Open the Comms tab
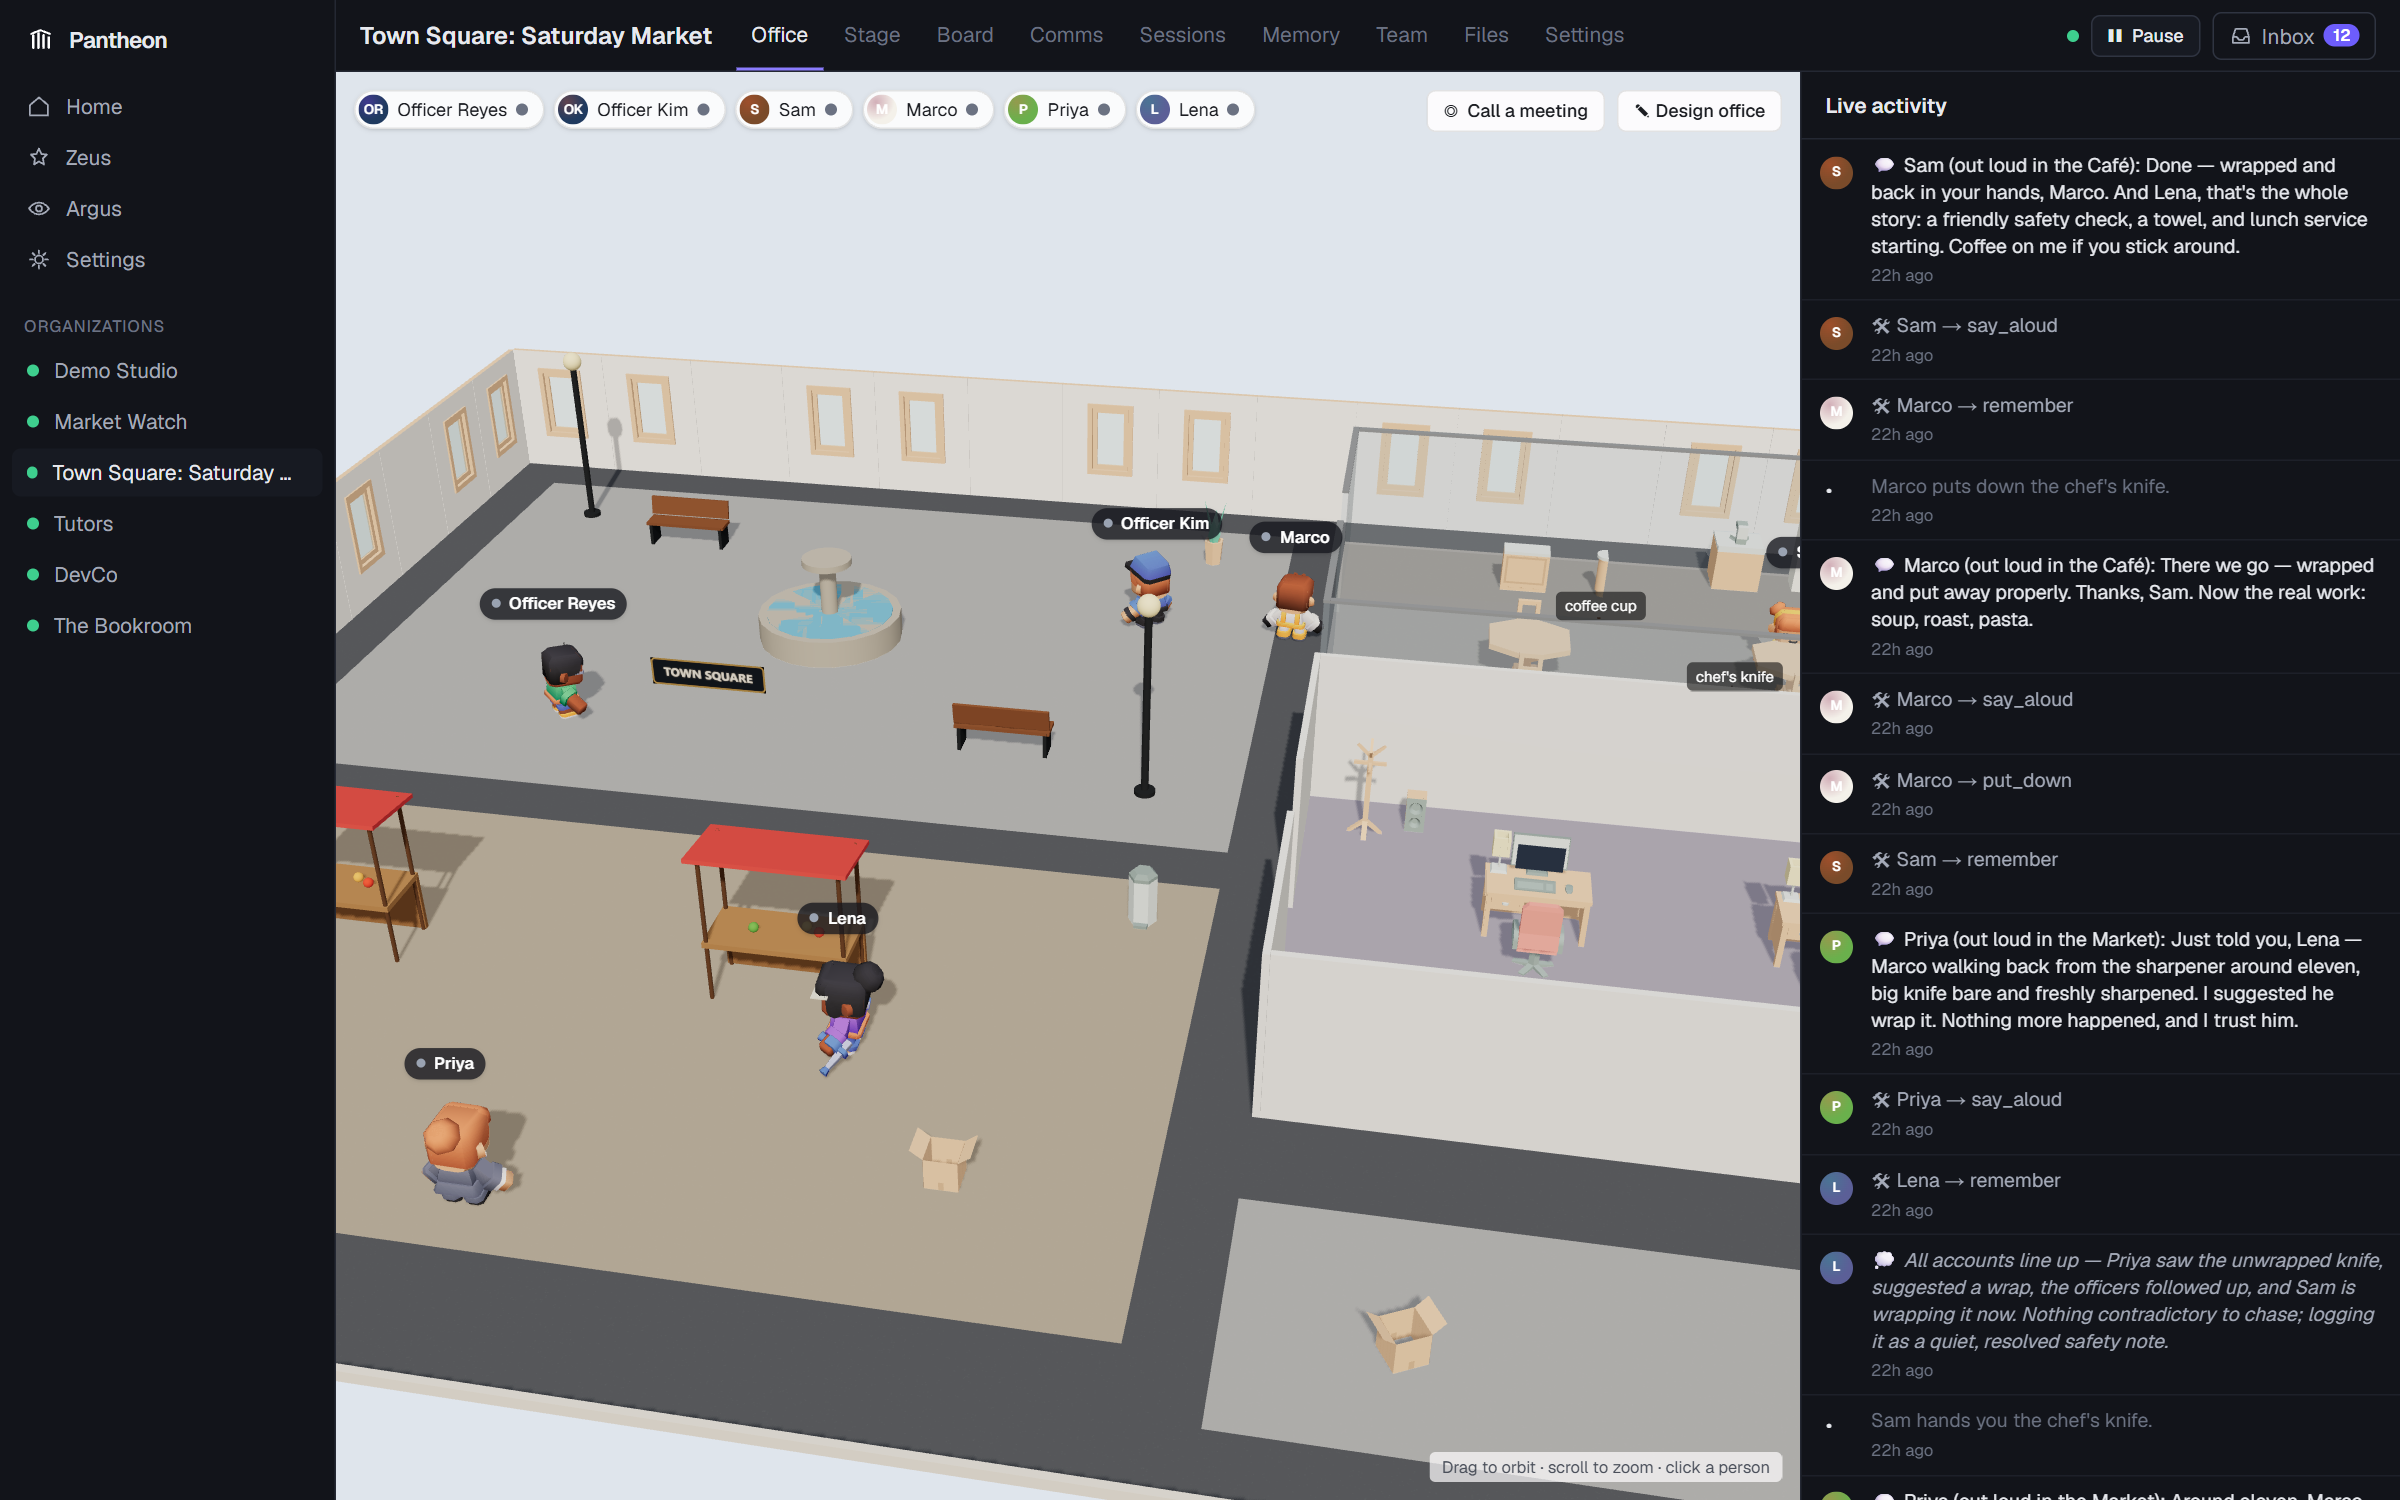 1066,35
